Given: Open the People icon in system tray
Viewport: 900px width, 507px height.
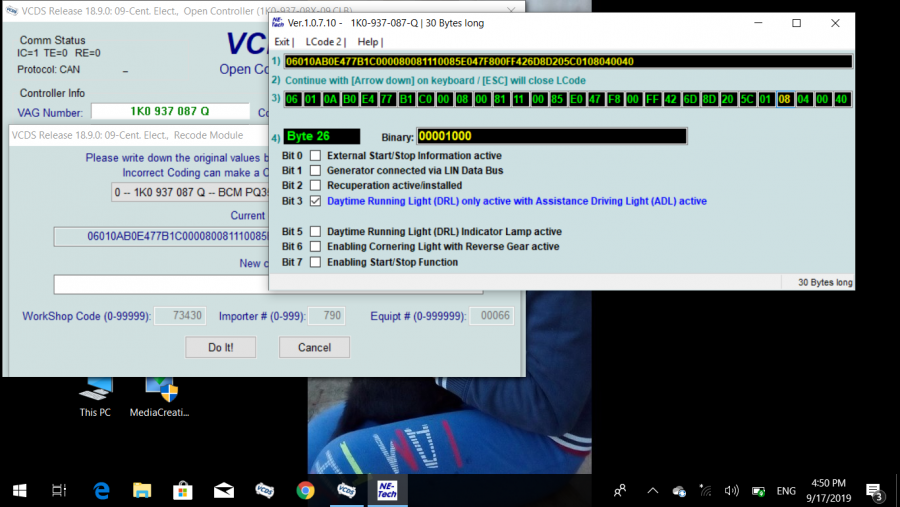Looking at the screenshot, I should tap(620, 491).
